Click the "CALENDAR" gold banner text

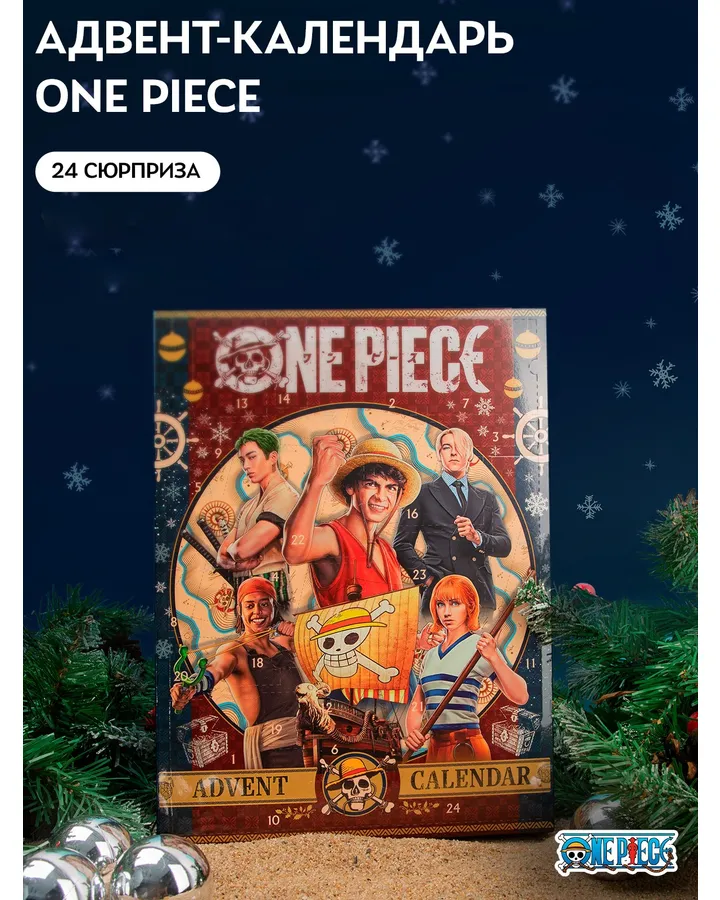470,778
